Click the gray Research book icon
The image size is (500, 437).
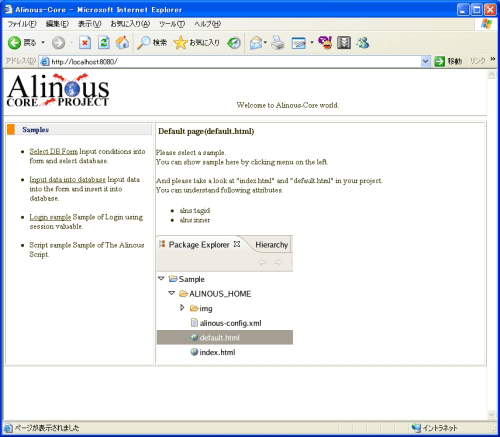[x=344, y=43]
